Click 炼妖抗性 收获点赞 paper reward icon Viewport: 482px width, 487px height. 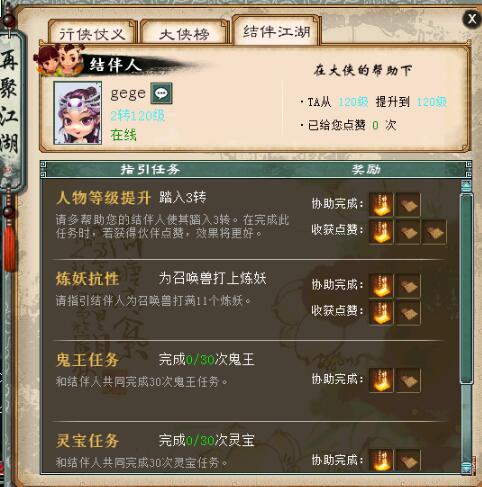click(x=408, y=313)
